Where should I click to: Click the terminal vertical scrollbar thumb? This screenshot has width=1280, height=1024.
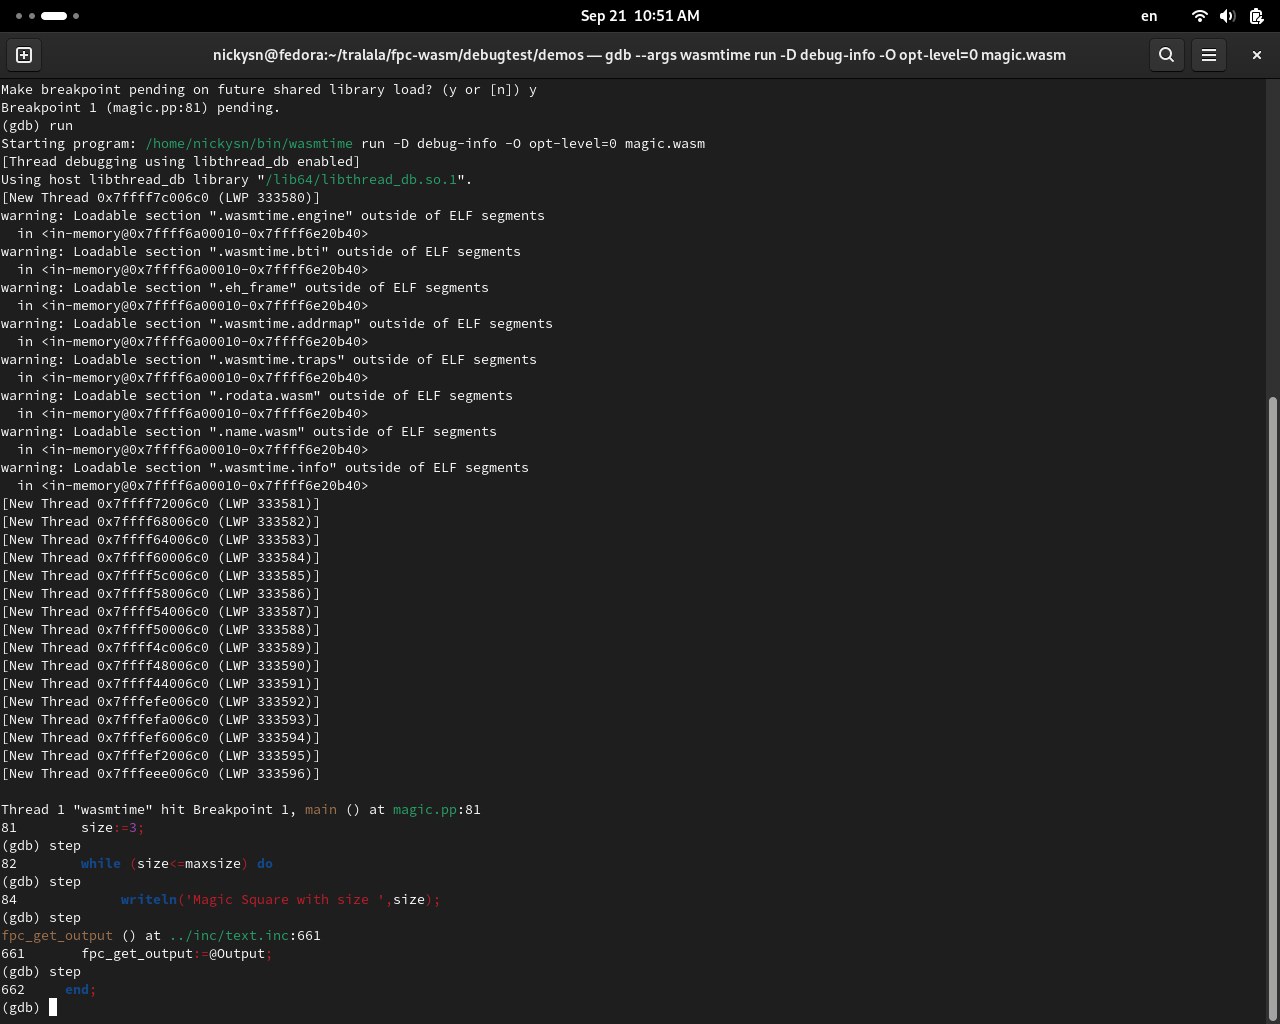point(1272,708)
